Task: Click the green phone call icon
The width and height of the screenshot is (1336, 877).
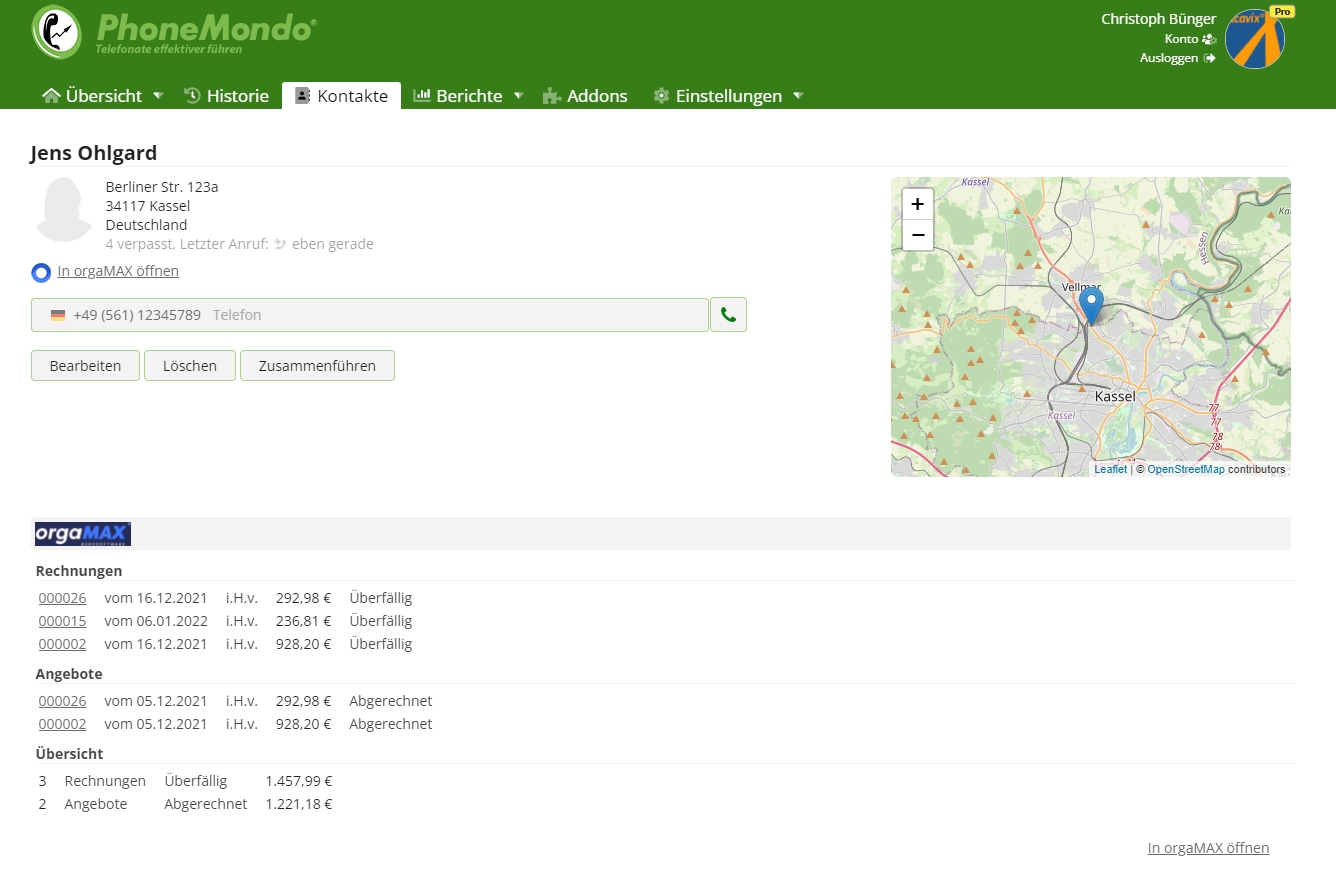Action: [x=728, y=315]
